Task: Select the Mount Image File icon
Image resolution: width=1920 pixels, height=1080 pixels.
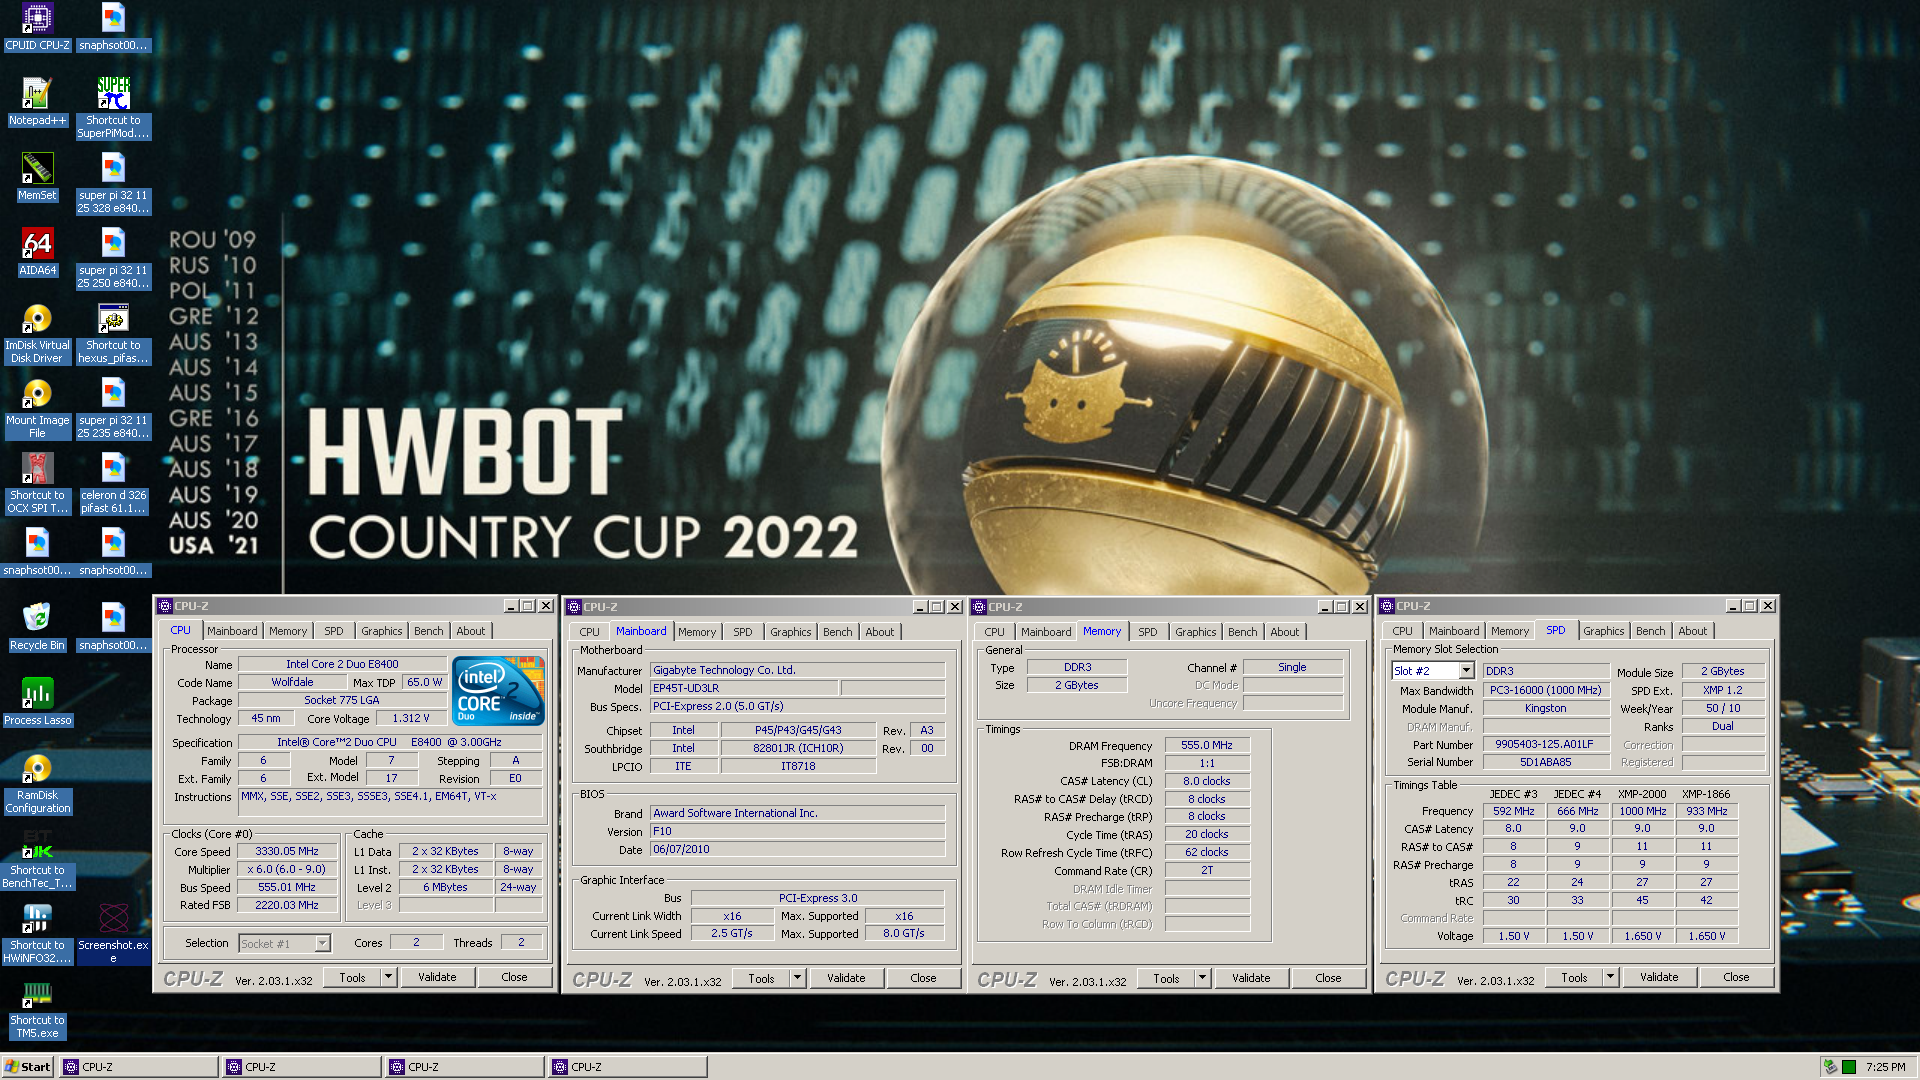Action: 37,408
